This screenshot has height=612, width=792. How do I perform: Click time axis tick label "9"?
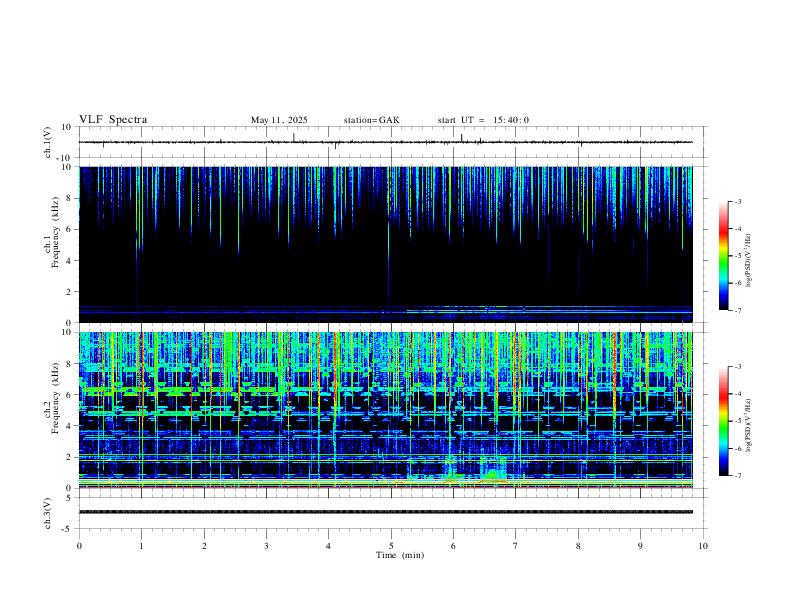click(640, 546)
